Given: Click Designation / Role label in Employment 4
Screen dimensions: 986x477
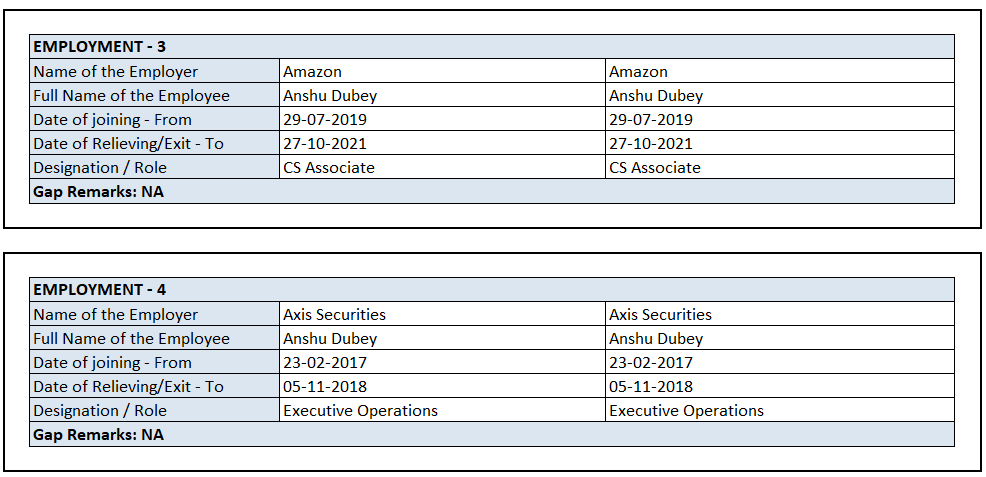Looking at the screenshot, I should (100, 411).
